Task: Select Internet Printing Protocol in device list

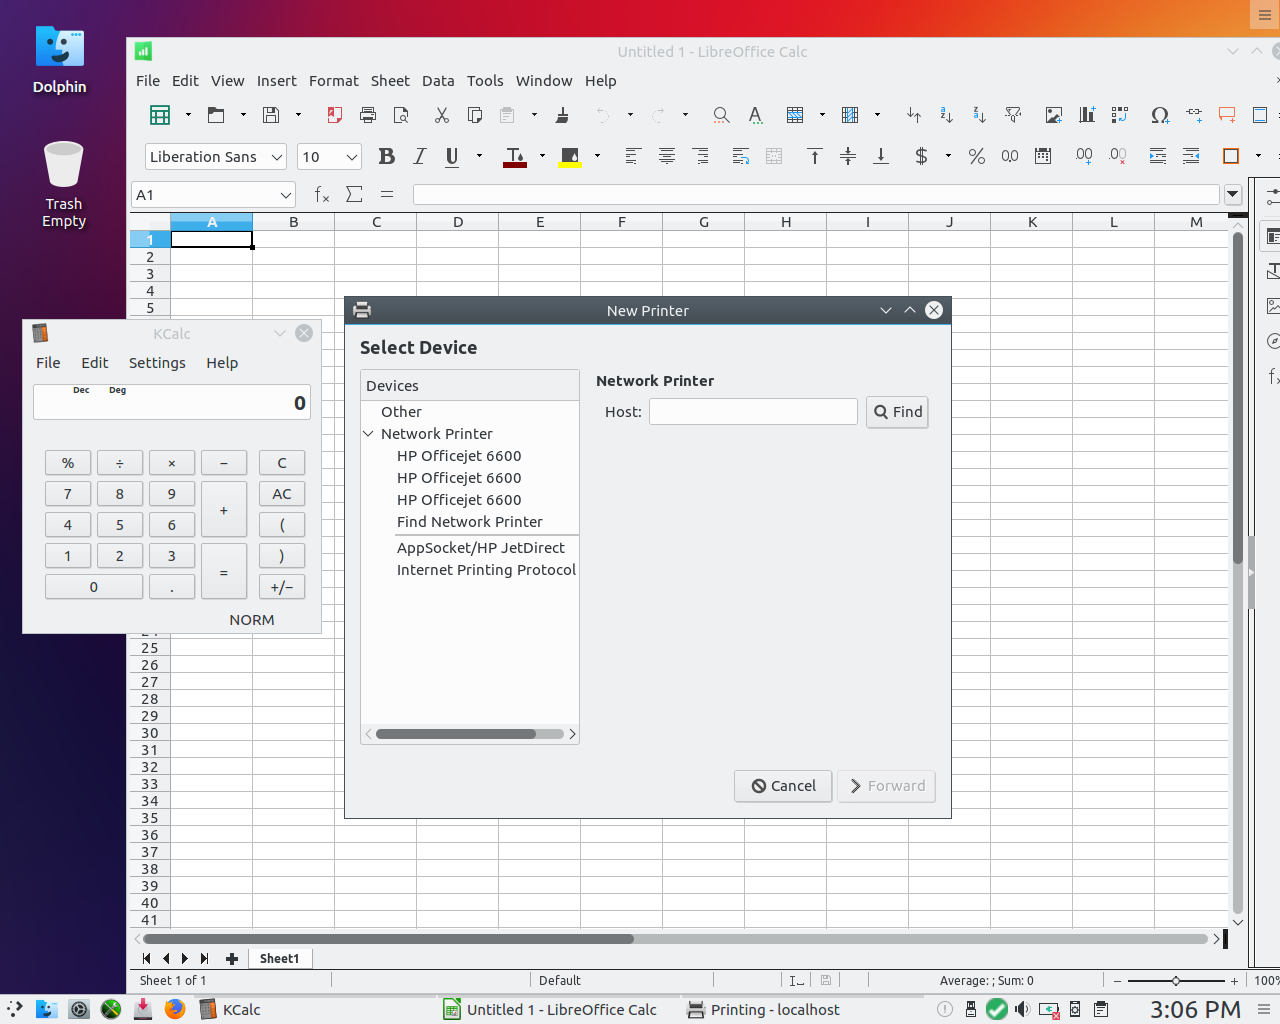Action: [486, 570]
